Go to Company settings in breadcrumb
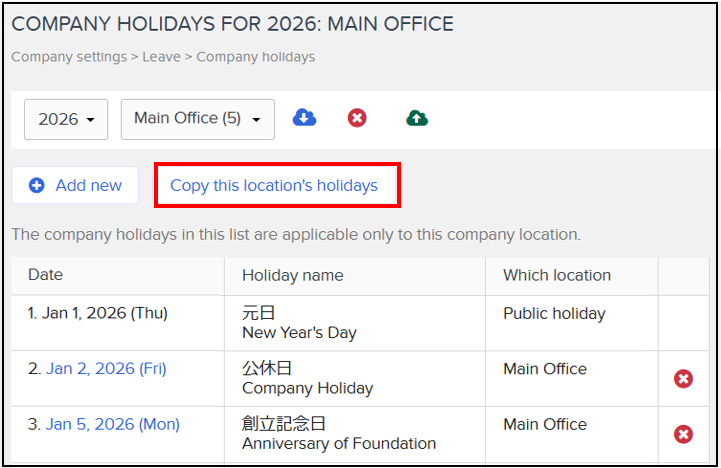Image resolution: width=721 pixels, height=468 pixels. point(69,57)
